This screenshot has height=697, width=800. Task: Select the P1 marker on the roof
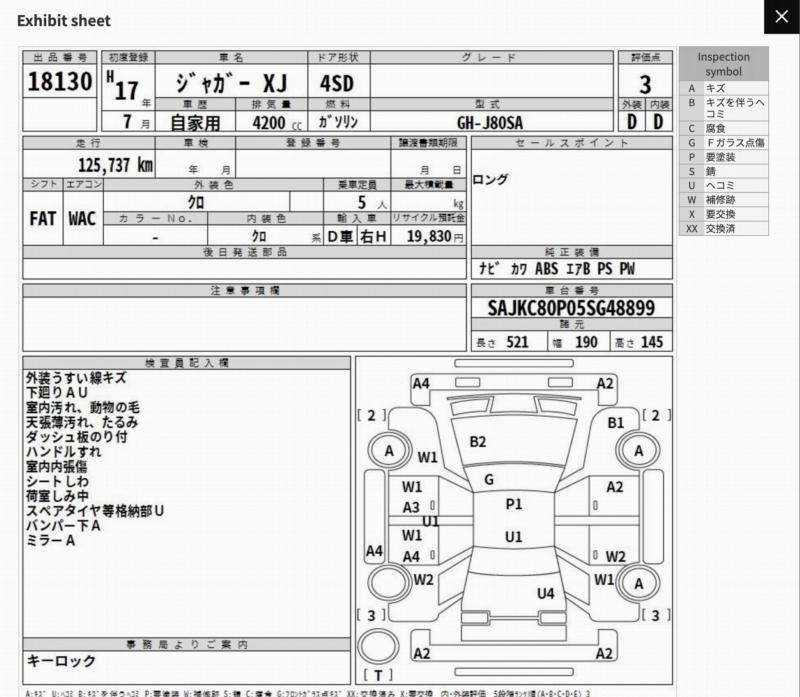[514, 505]
